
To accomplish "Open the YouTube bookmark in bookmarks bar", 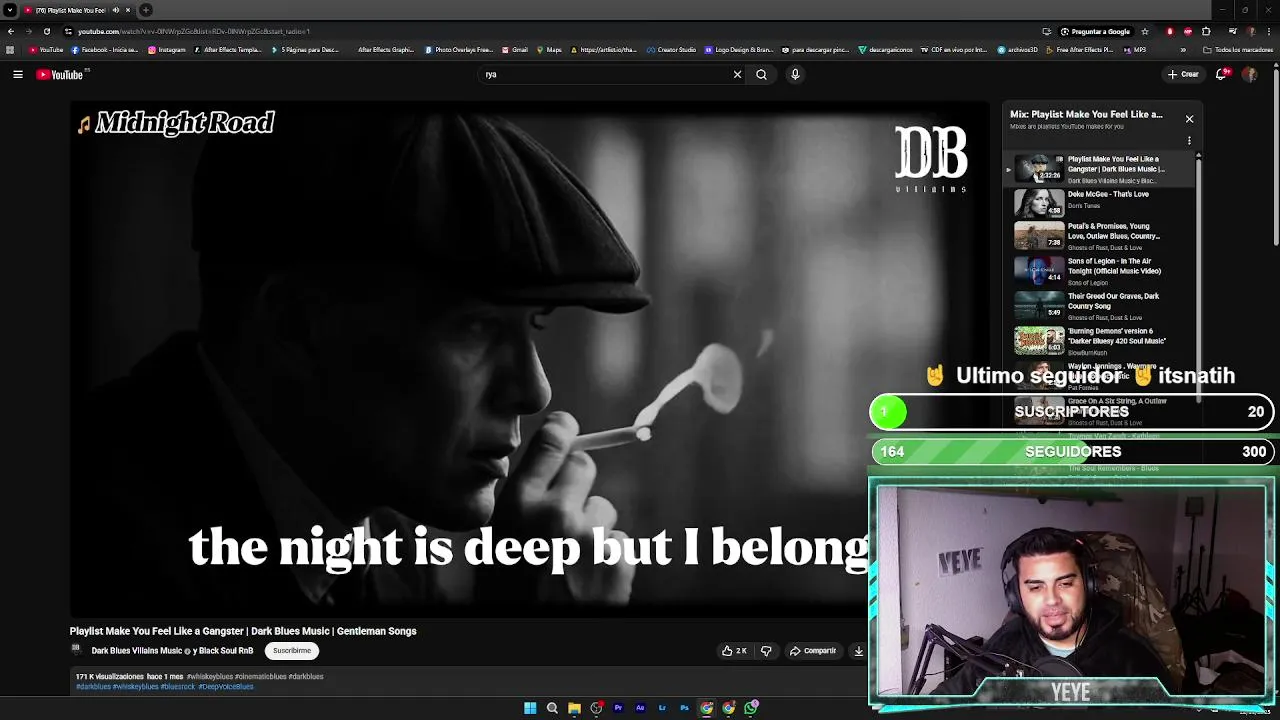I will [x=47, y=50].
